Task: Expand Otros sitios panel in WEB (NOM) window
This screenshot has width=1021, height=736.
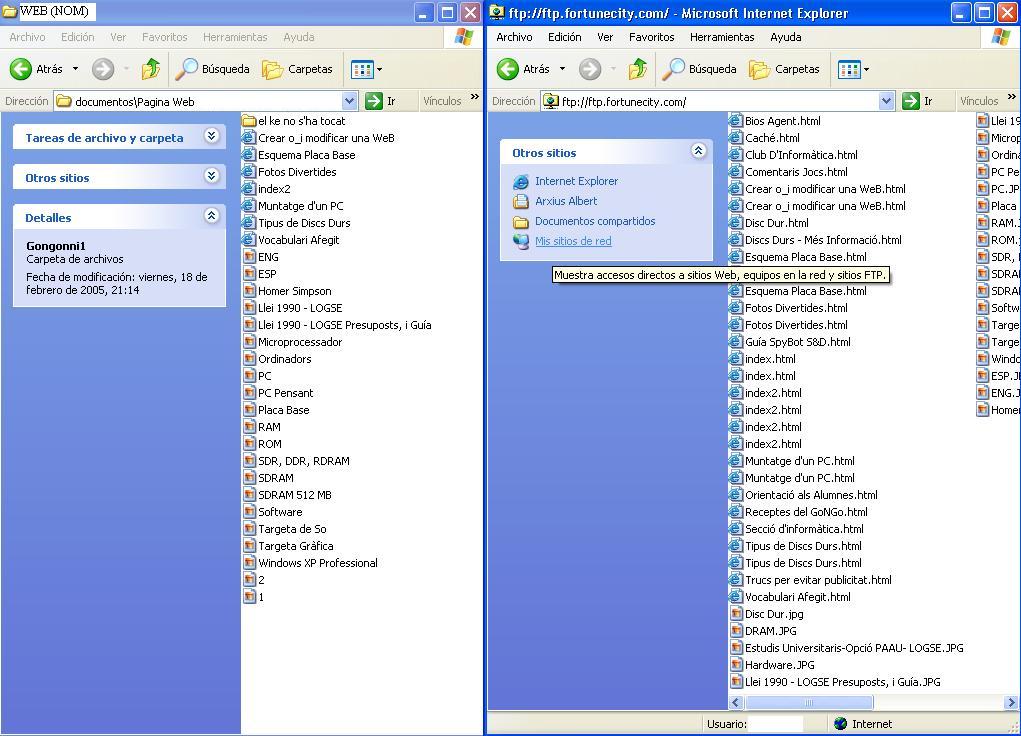Action: click(211, 175)
